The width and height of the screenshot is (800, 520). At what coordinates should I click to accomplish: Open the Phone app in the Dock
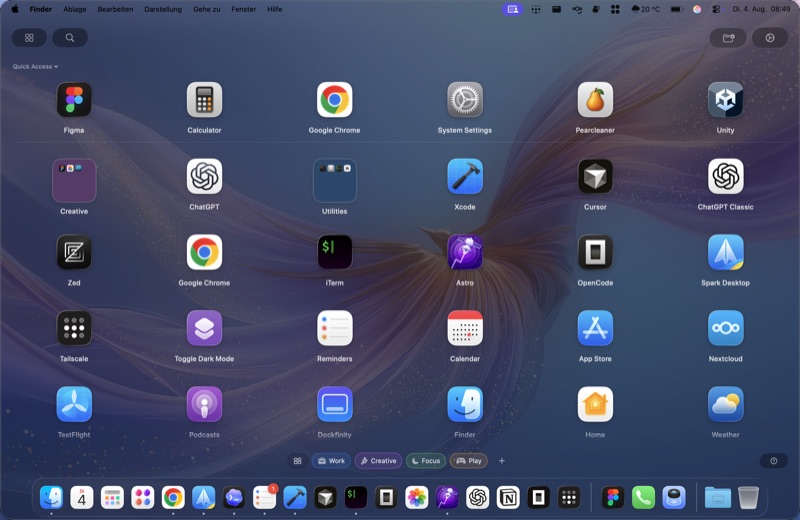643,498
